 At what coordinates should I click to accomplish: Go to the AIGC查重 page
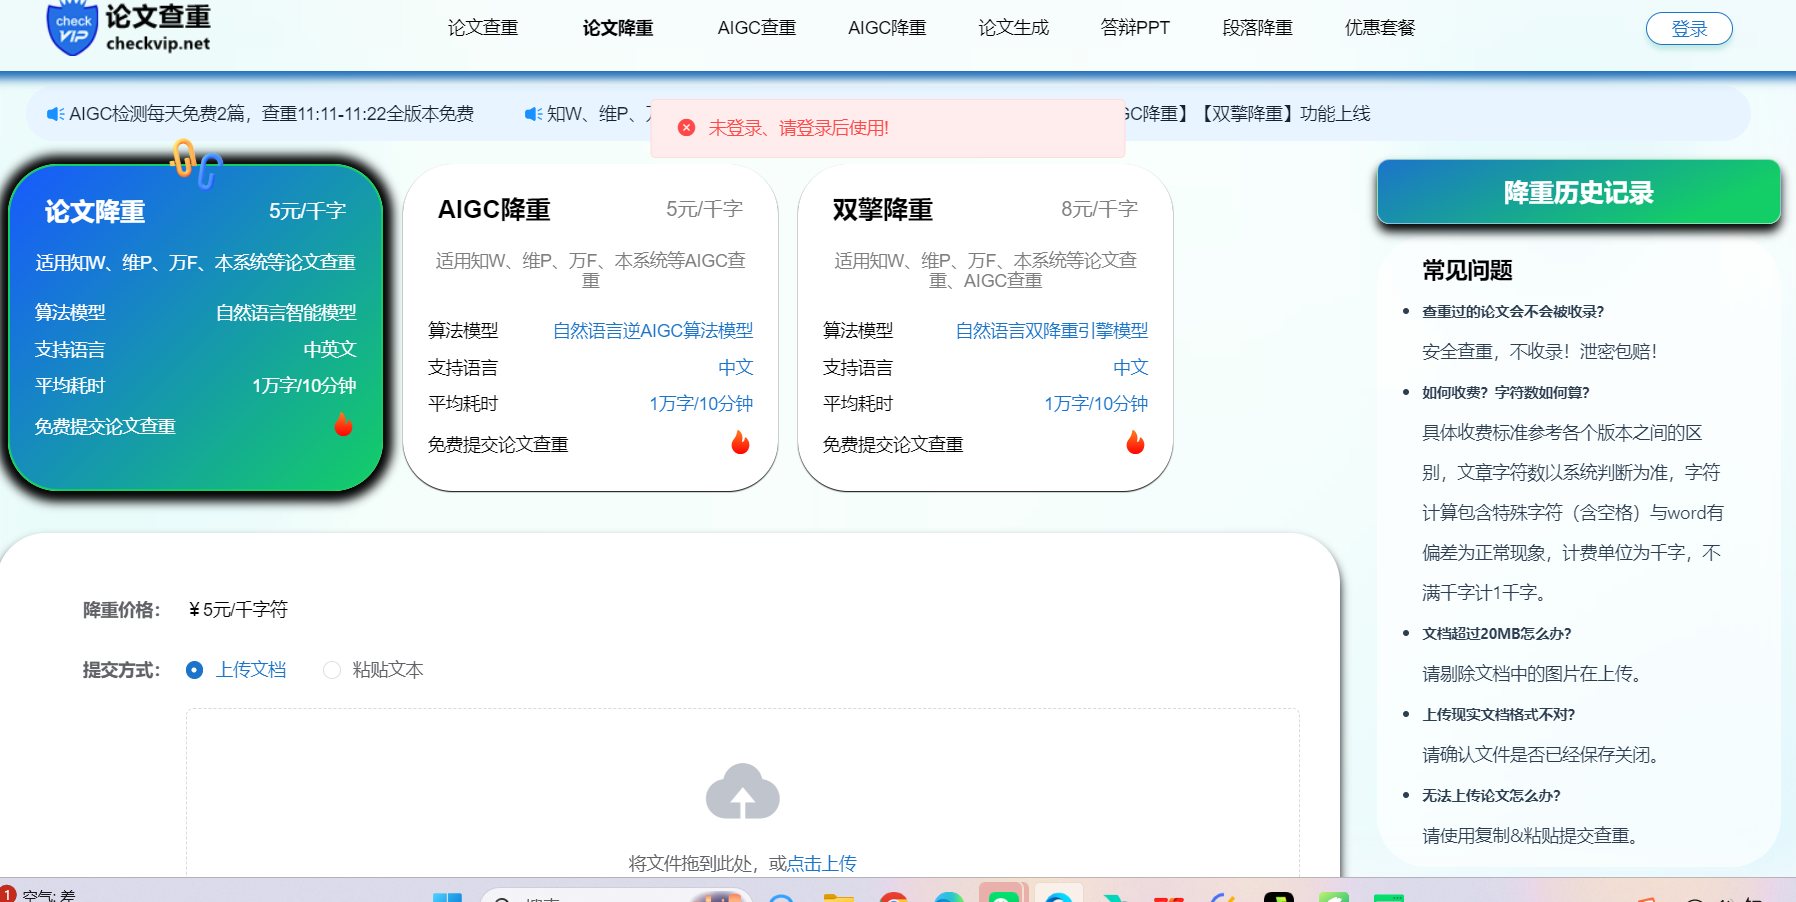pos(757,28)
